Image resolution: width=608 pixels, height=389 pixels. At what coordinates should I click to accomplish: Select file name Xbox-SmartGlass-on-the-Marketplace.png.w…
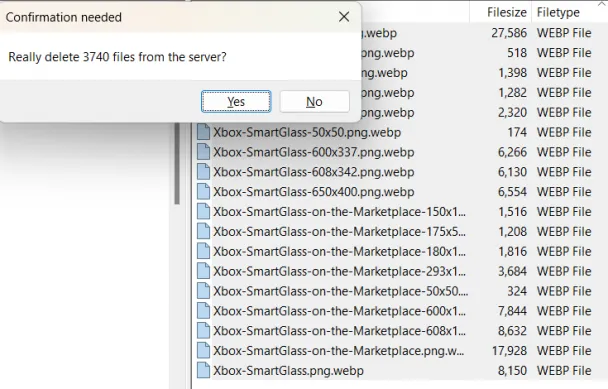tap(339, 351)
